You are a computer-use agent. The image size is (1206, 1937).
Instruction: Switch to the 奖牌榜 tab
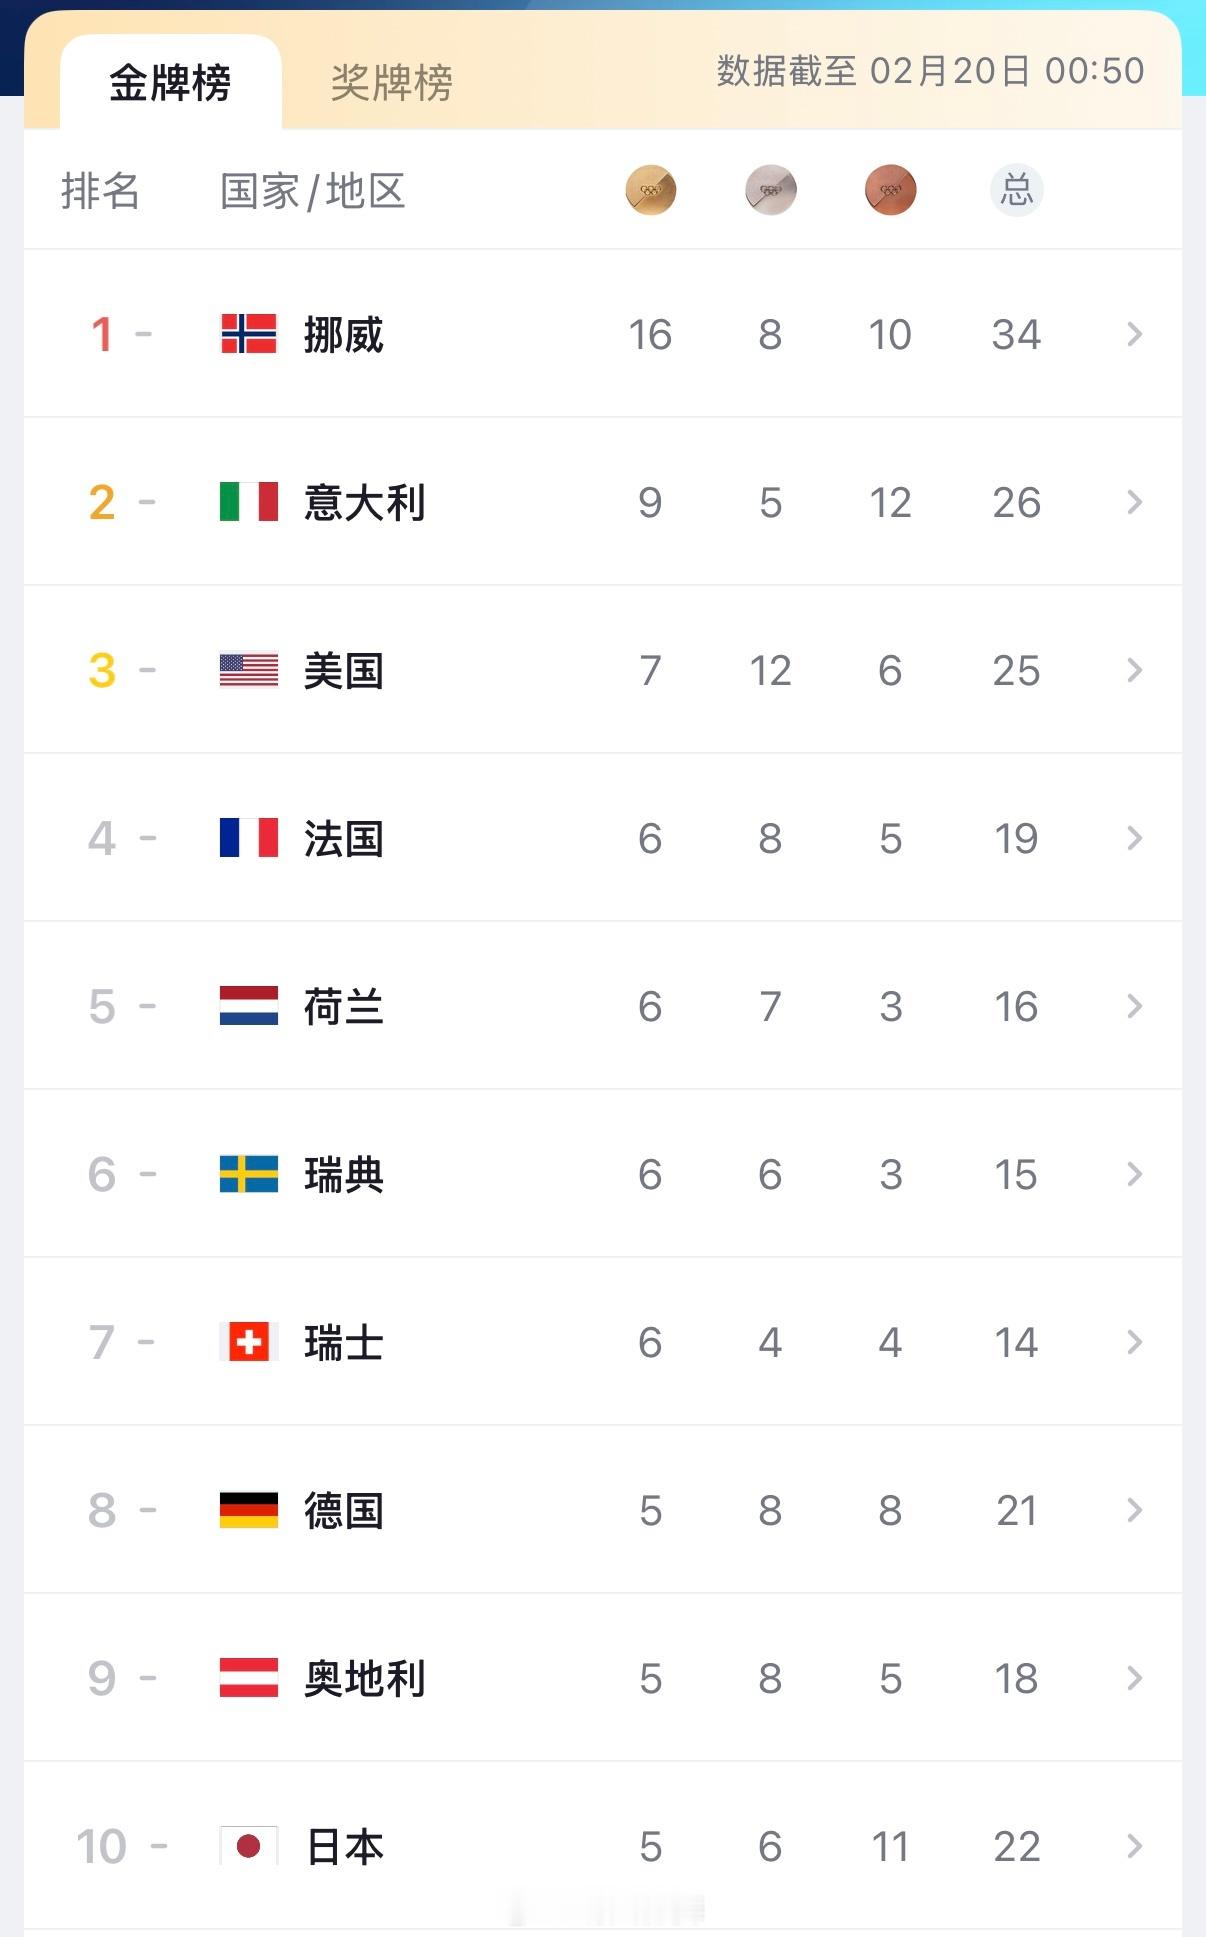click(391, 83)
